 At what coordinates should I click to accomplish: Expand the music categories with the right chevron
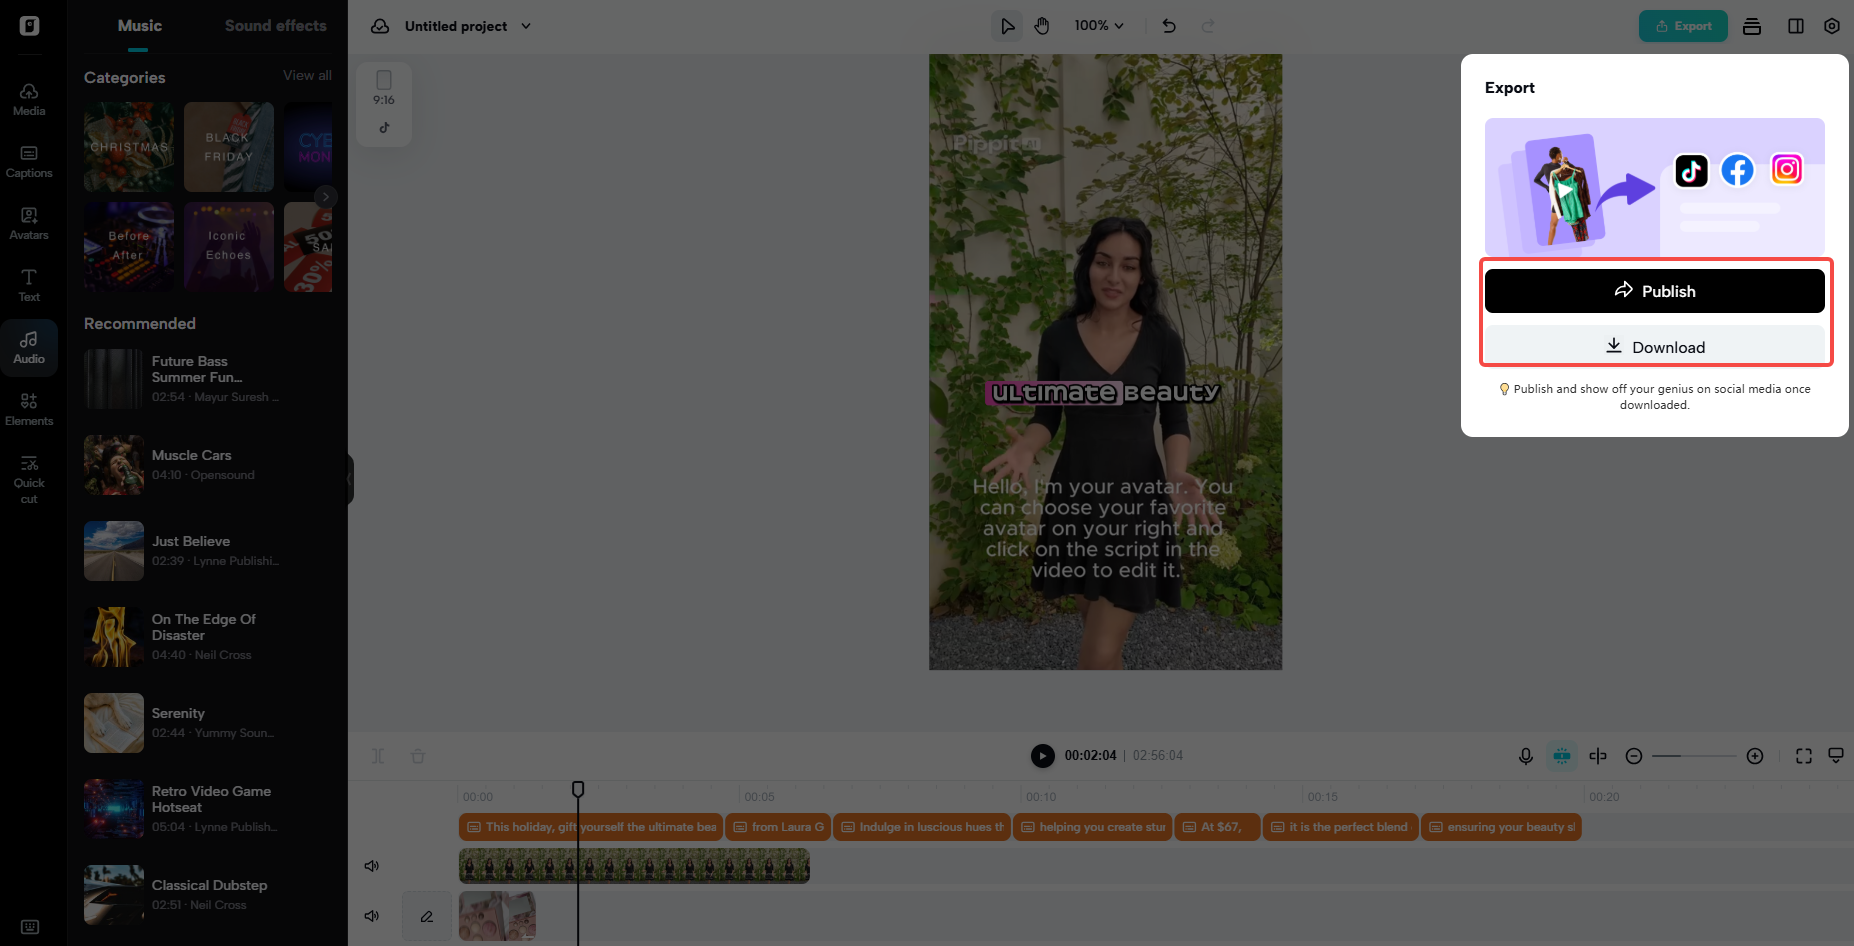pyautogui.click(x=325, y=197)
